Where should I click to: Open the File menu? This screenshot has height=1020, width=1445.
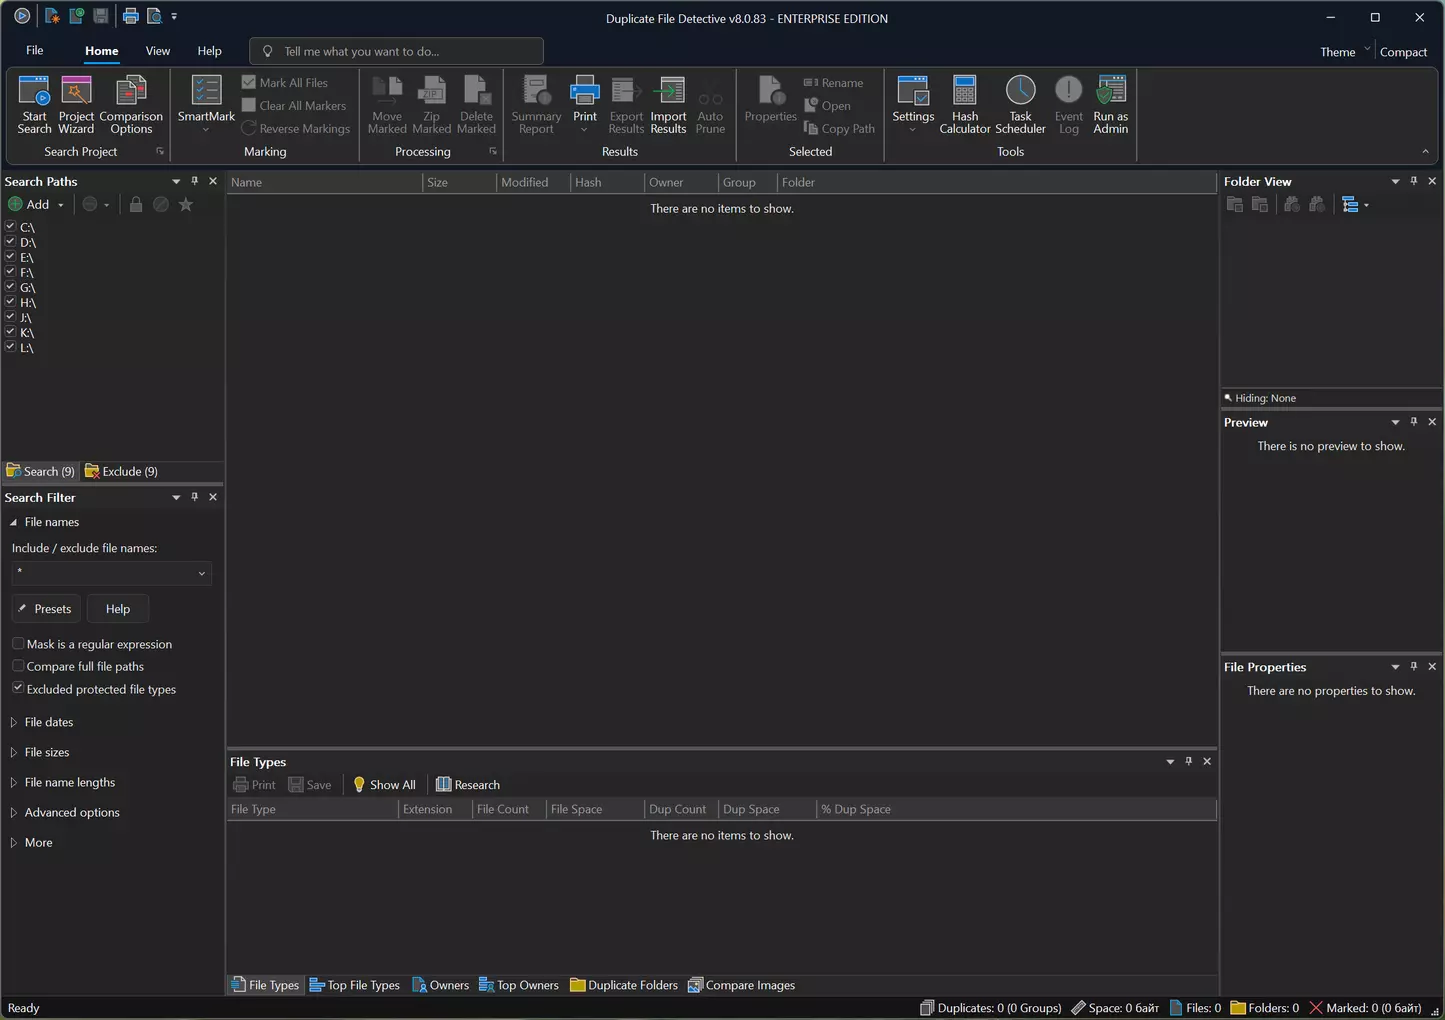click(x=34, y=51)
